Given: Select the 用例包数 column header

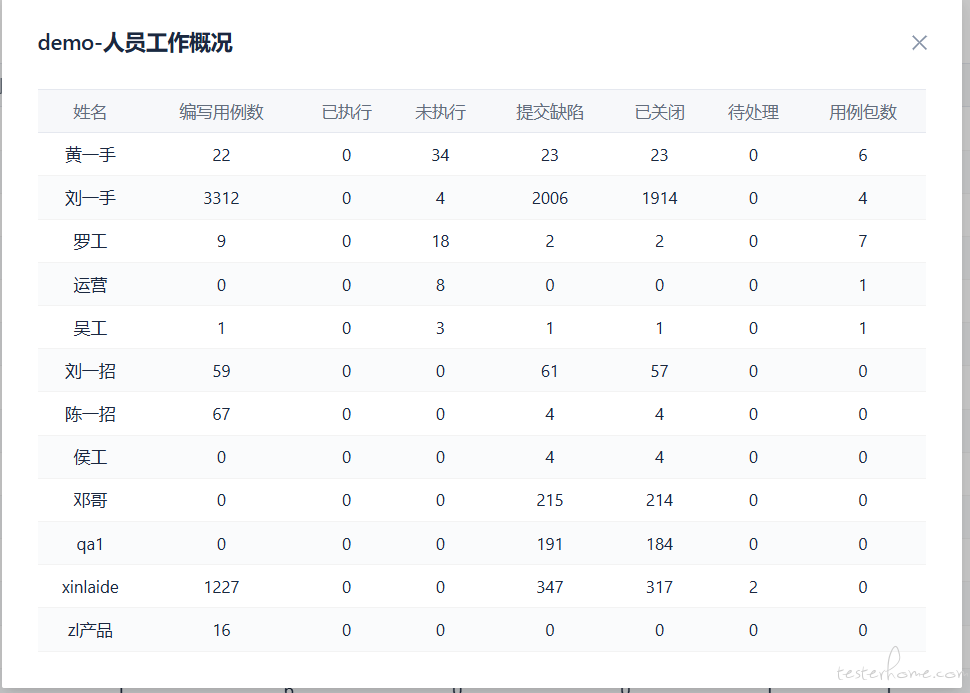Looking at the screenshot, I should [862, 112].
